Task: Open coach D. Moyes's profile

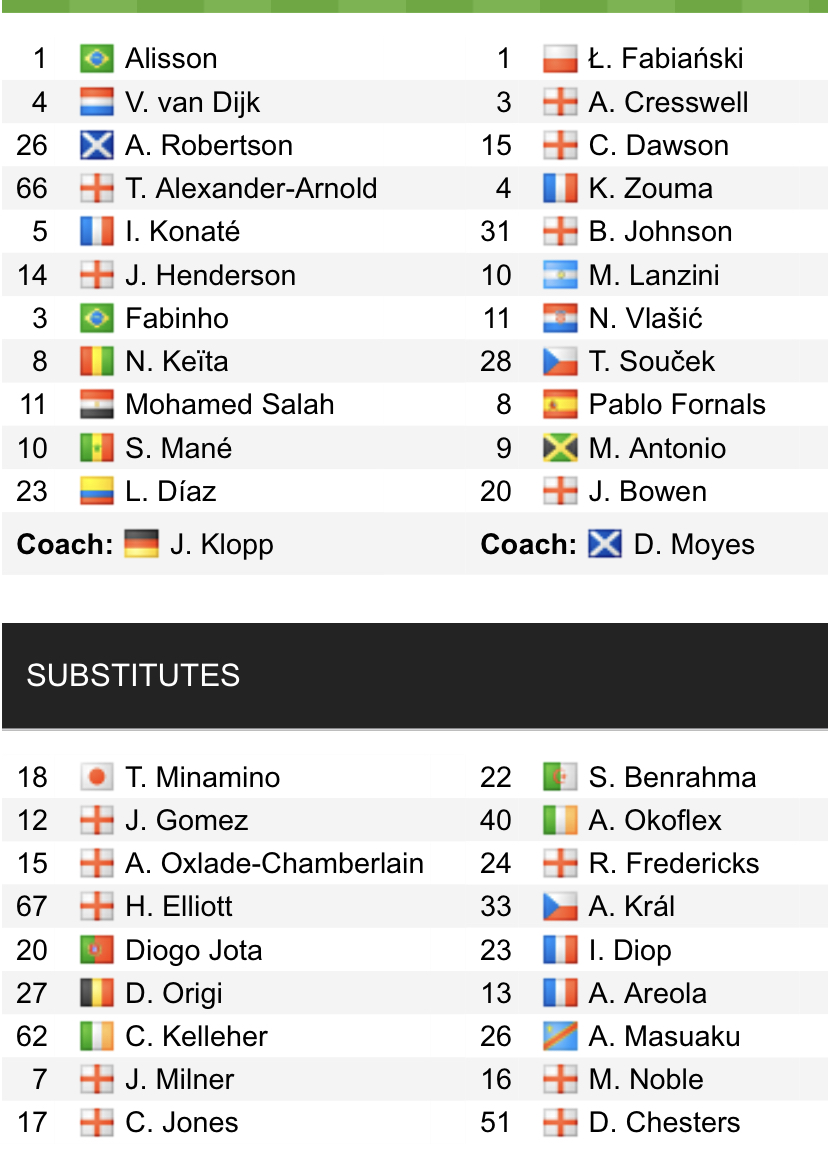Action: pos(694,544)
